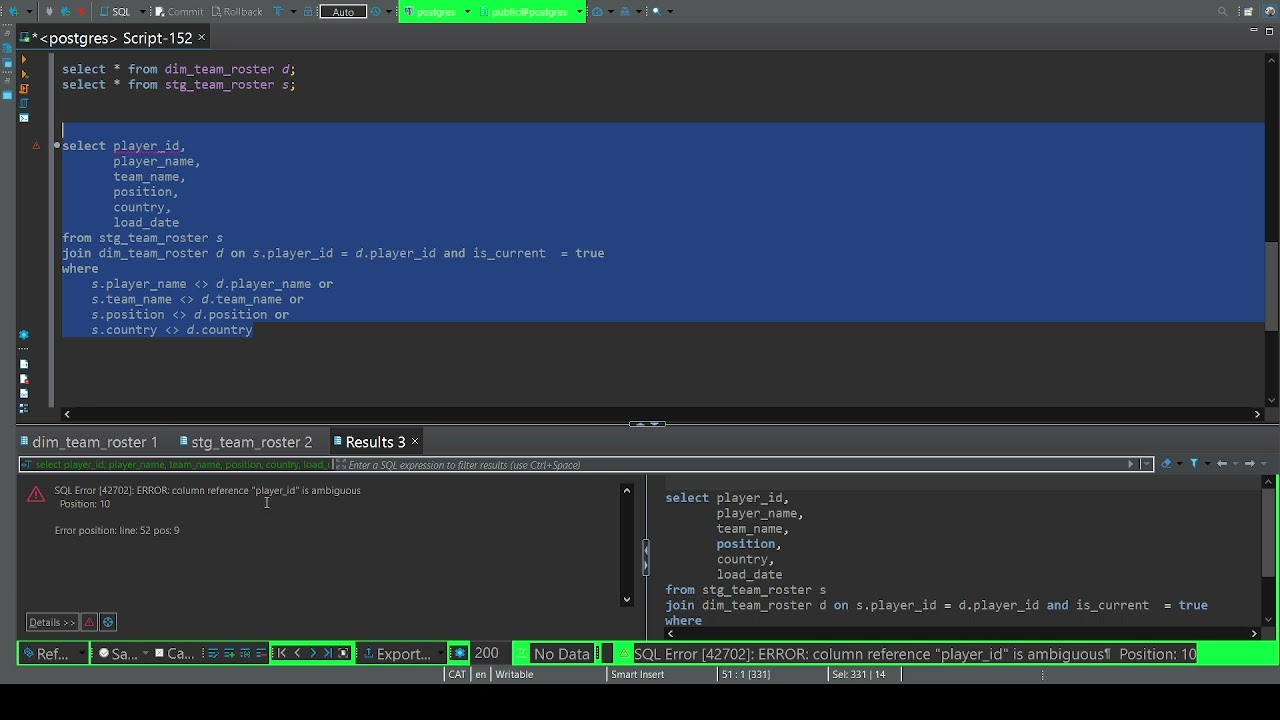The height and width of the screenshot is (720, 1280).
Task: Switch to the stg_team_roster 2 result tab
Action: pyautogui.click(x=246, y=442)
